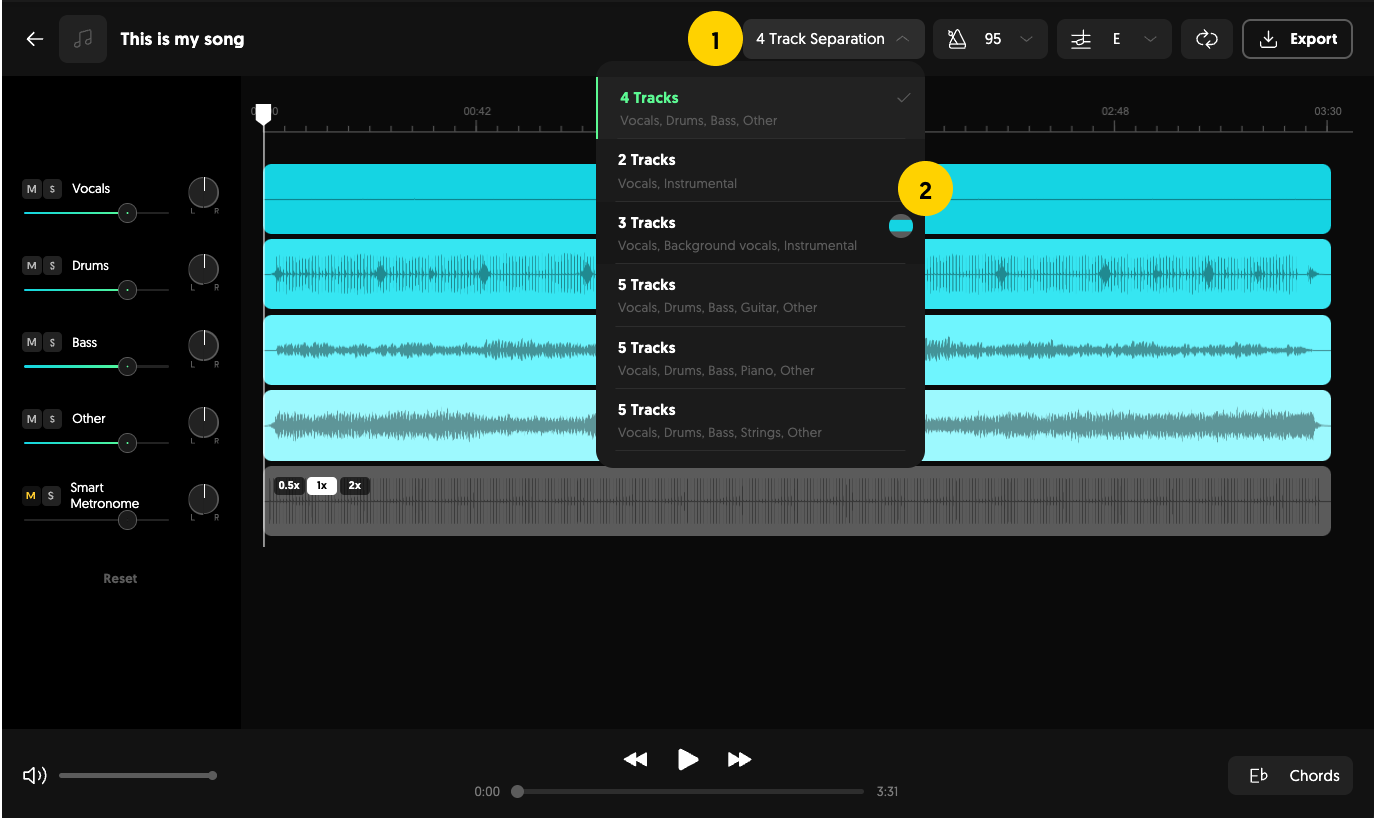This screenshot has width=1374, height=818.
Task: Click the Bass pan knob
Action: coord(203,346)
